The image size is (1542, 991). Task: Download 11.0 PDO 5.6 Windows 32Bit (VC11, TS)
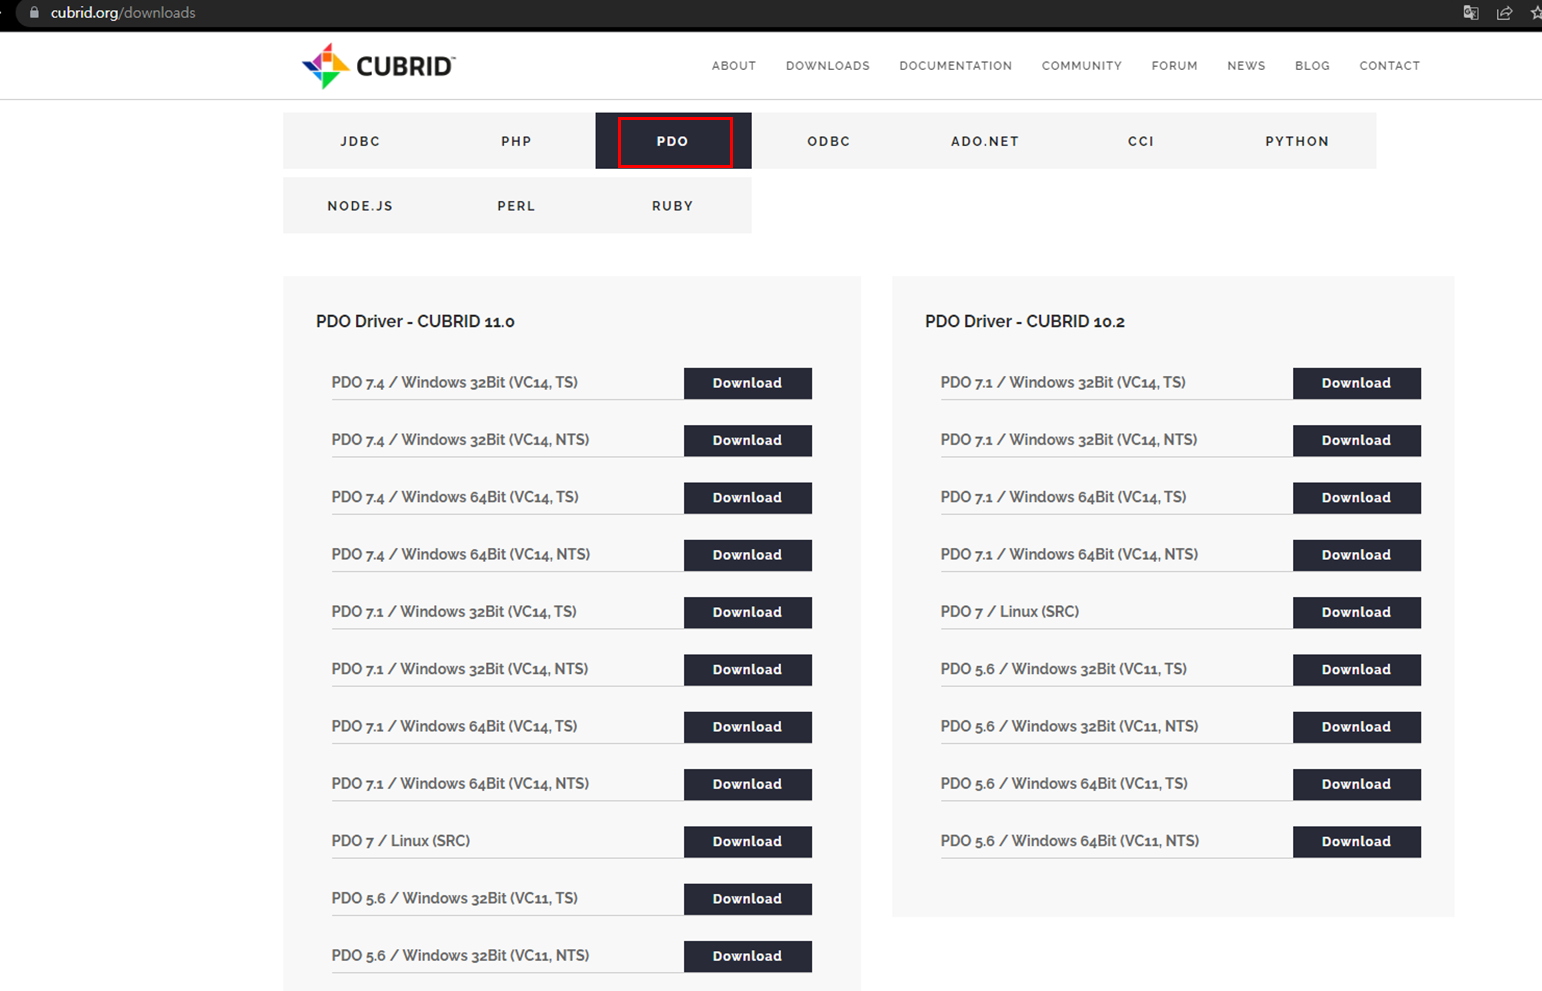point(748,899)
